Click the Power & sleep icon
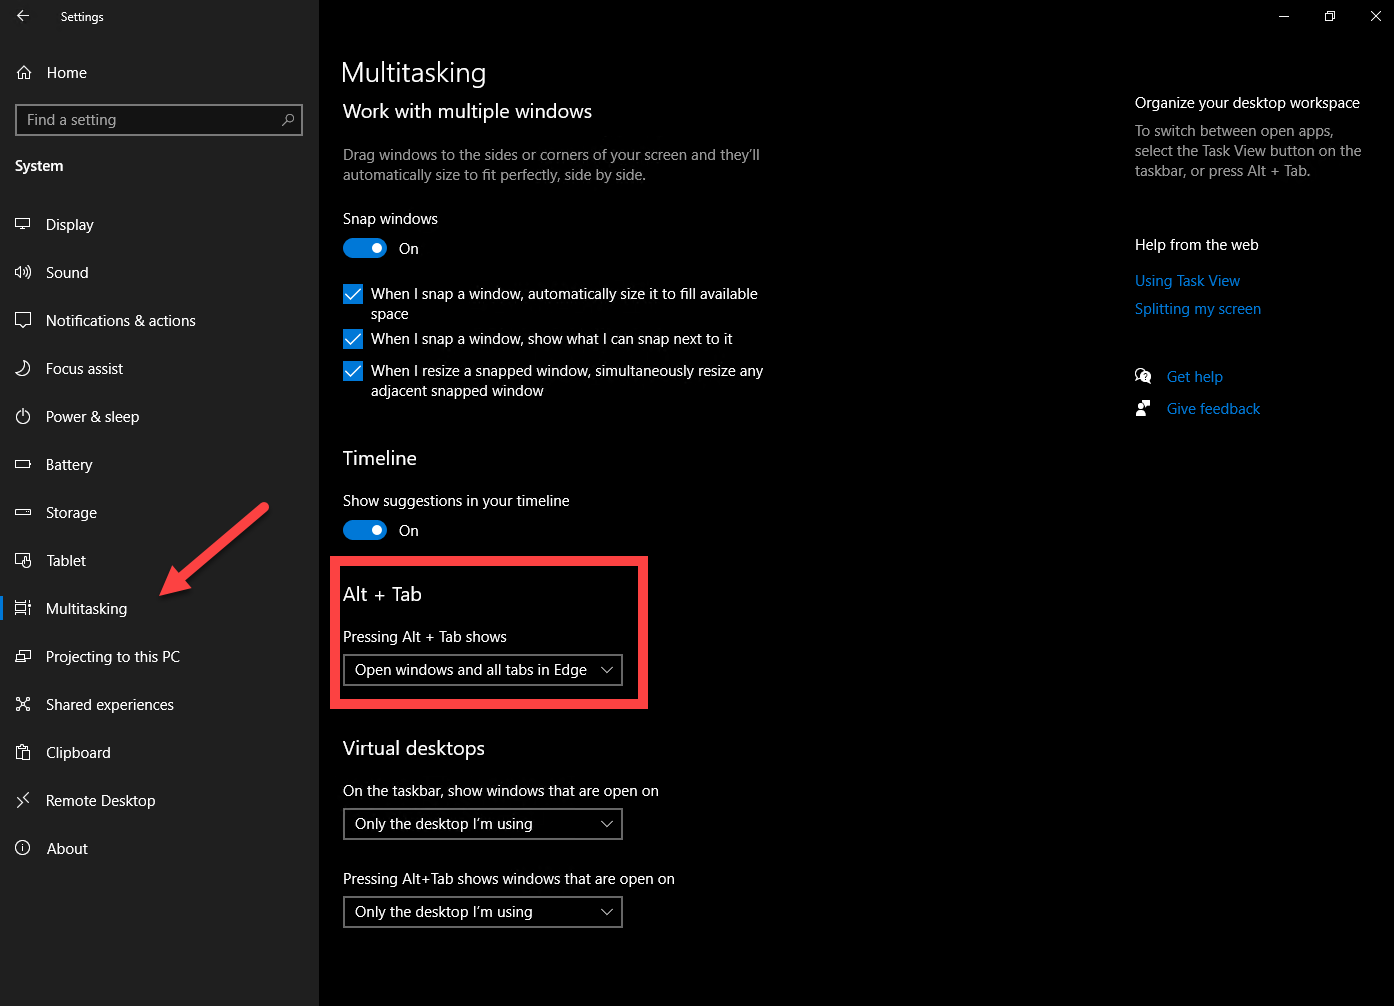This screenshot has height=1006, width=1394. 23,417
